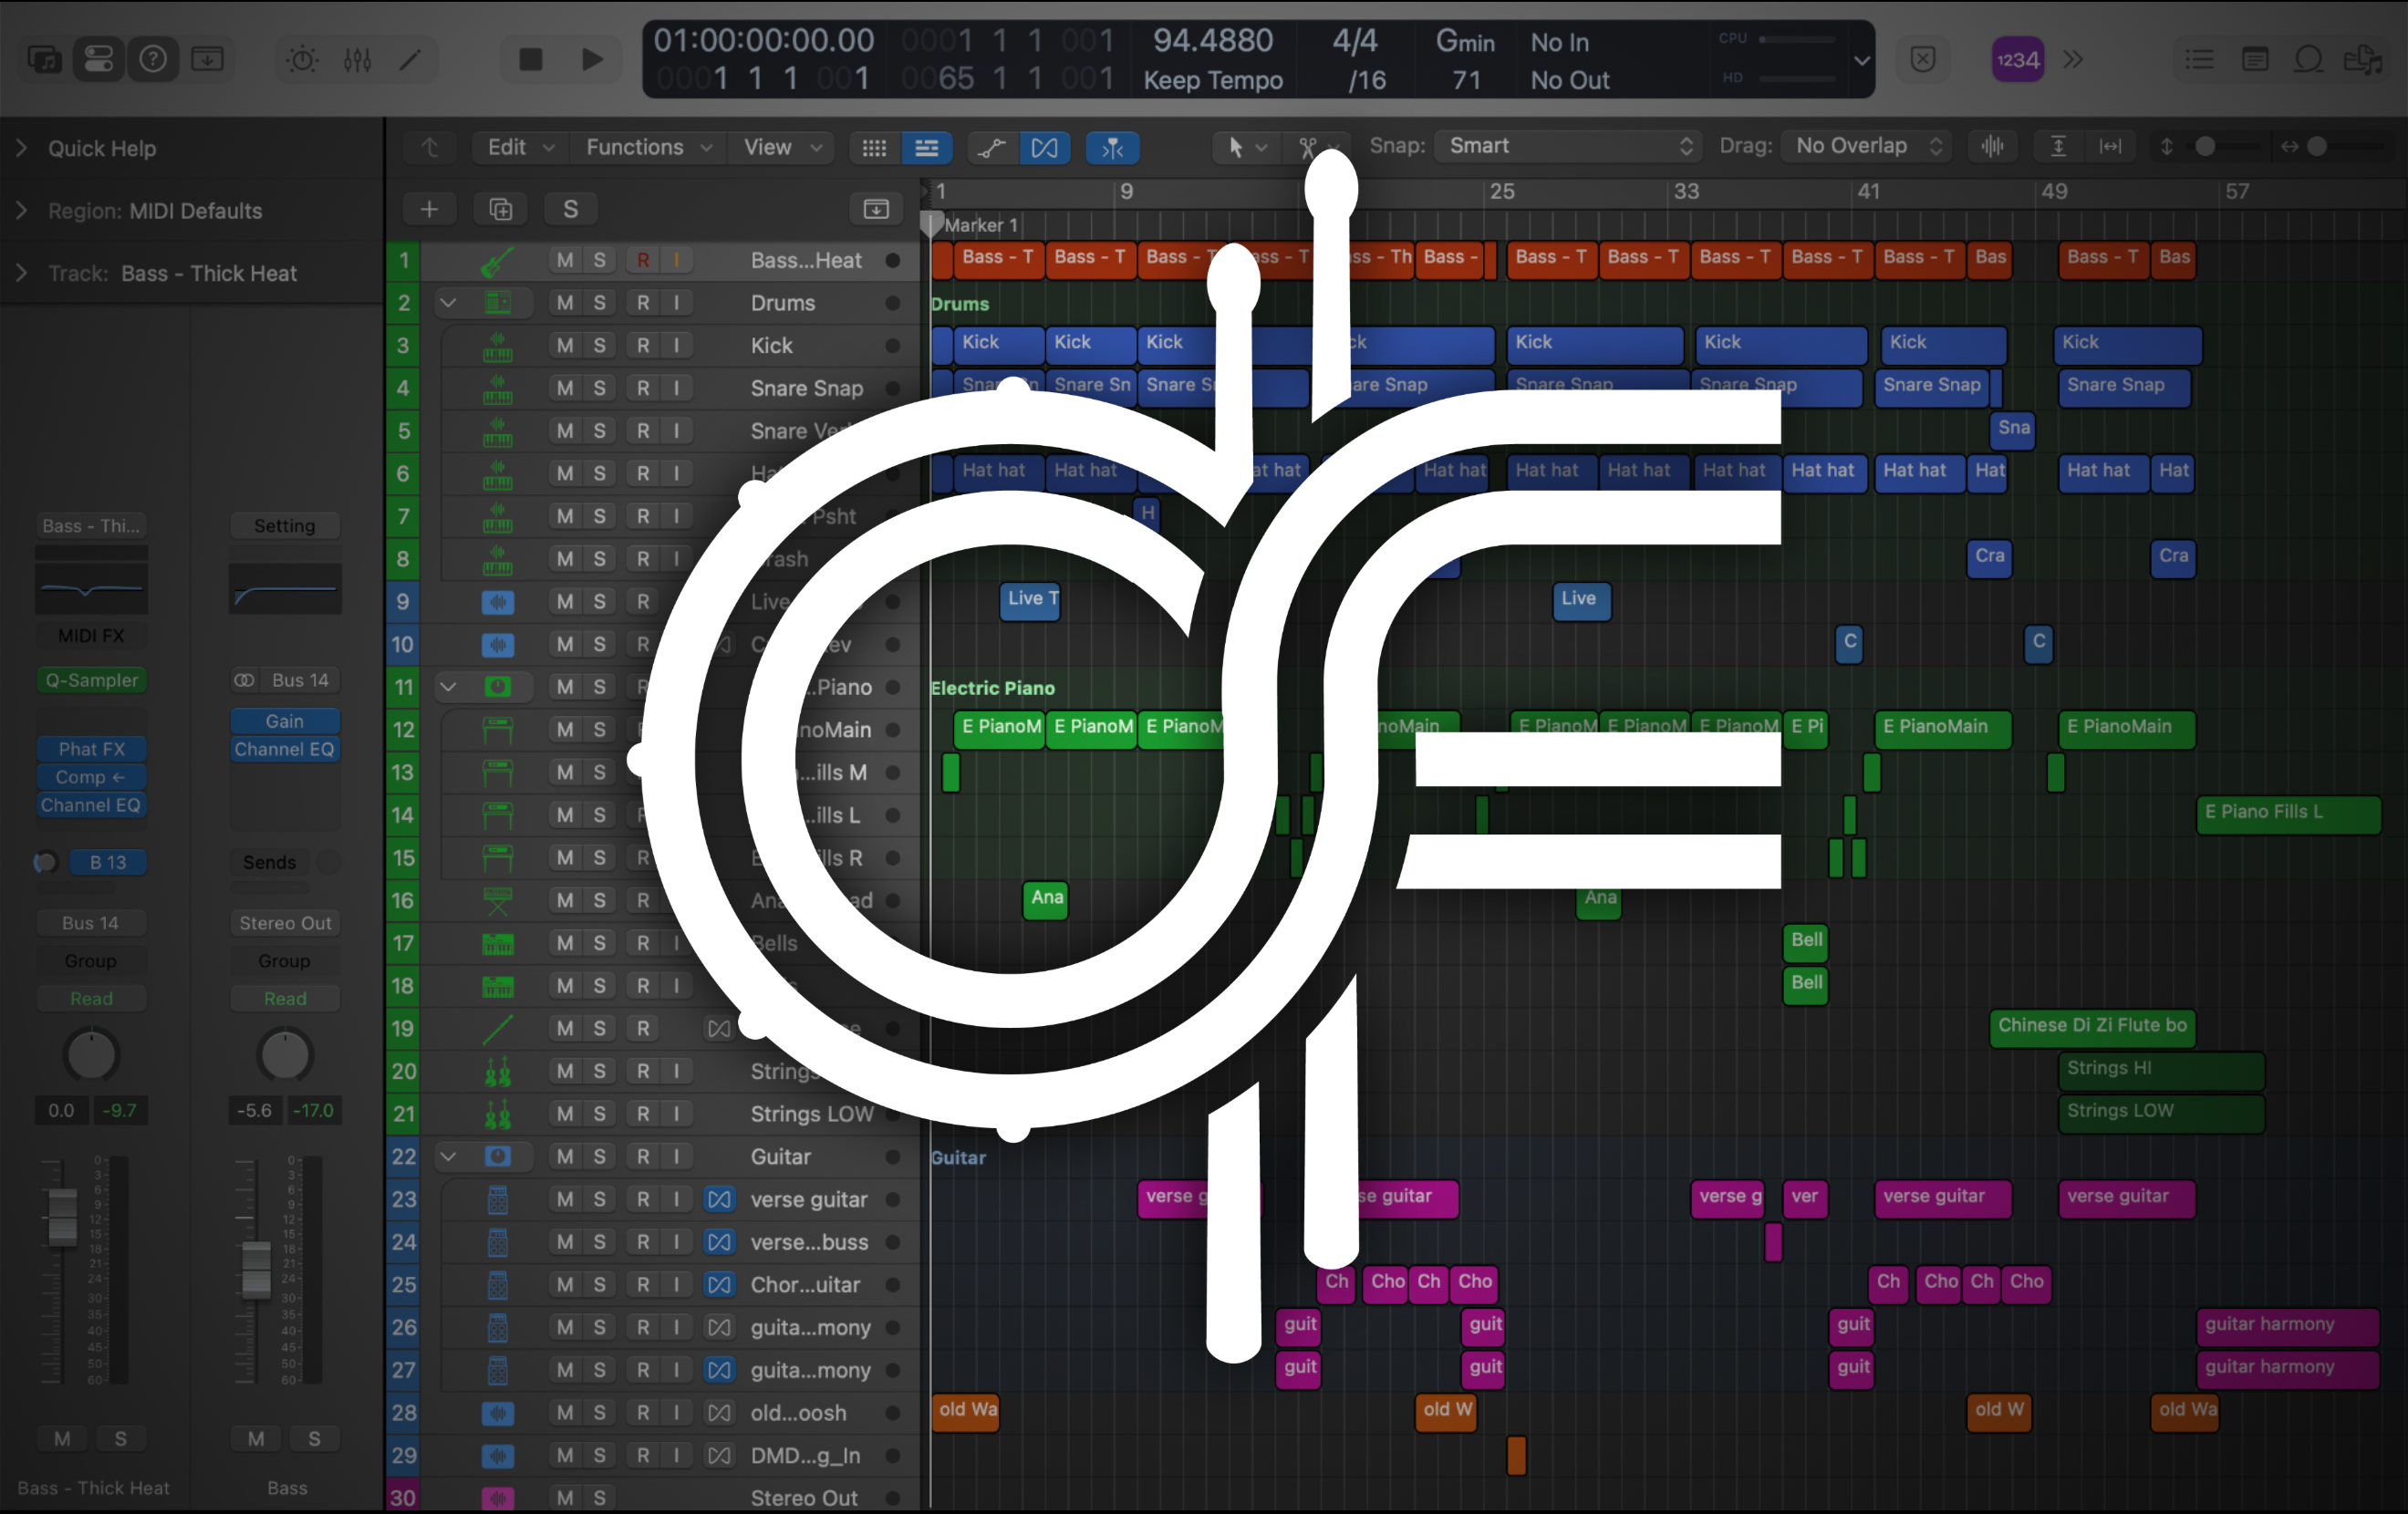Solo the Snare Snap track
This screenshot has height=1514, width=2408.
600,388
